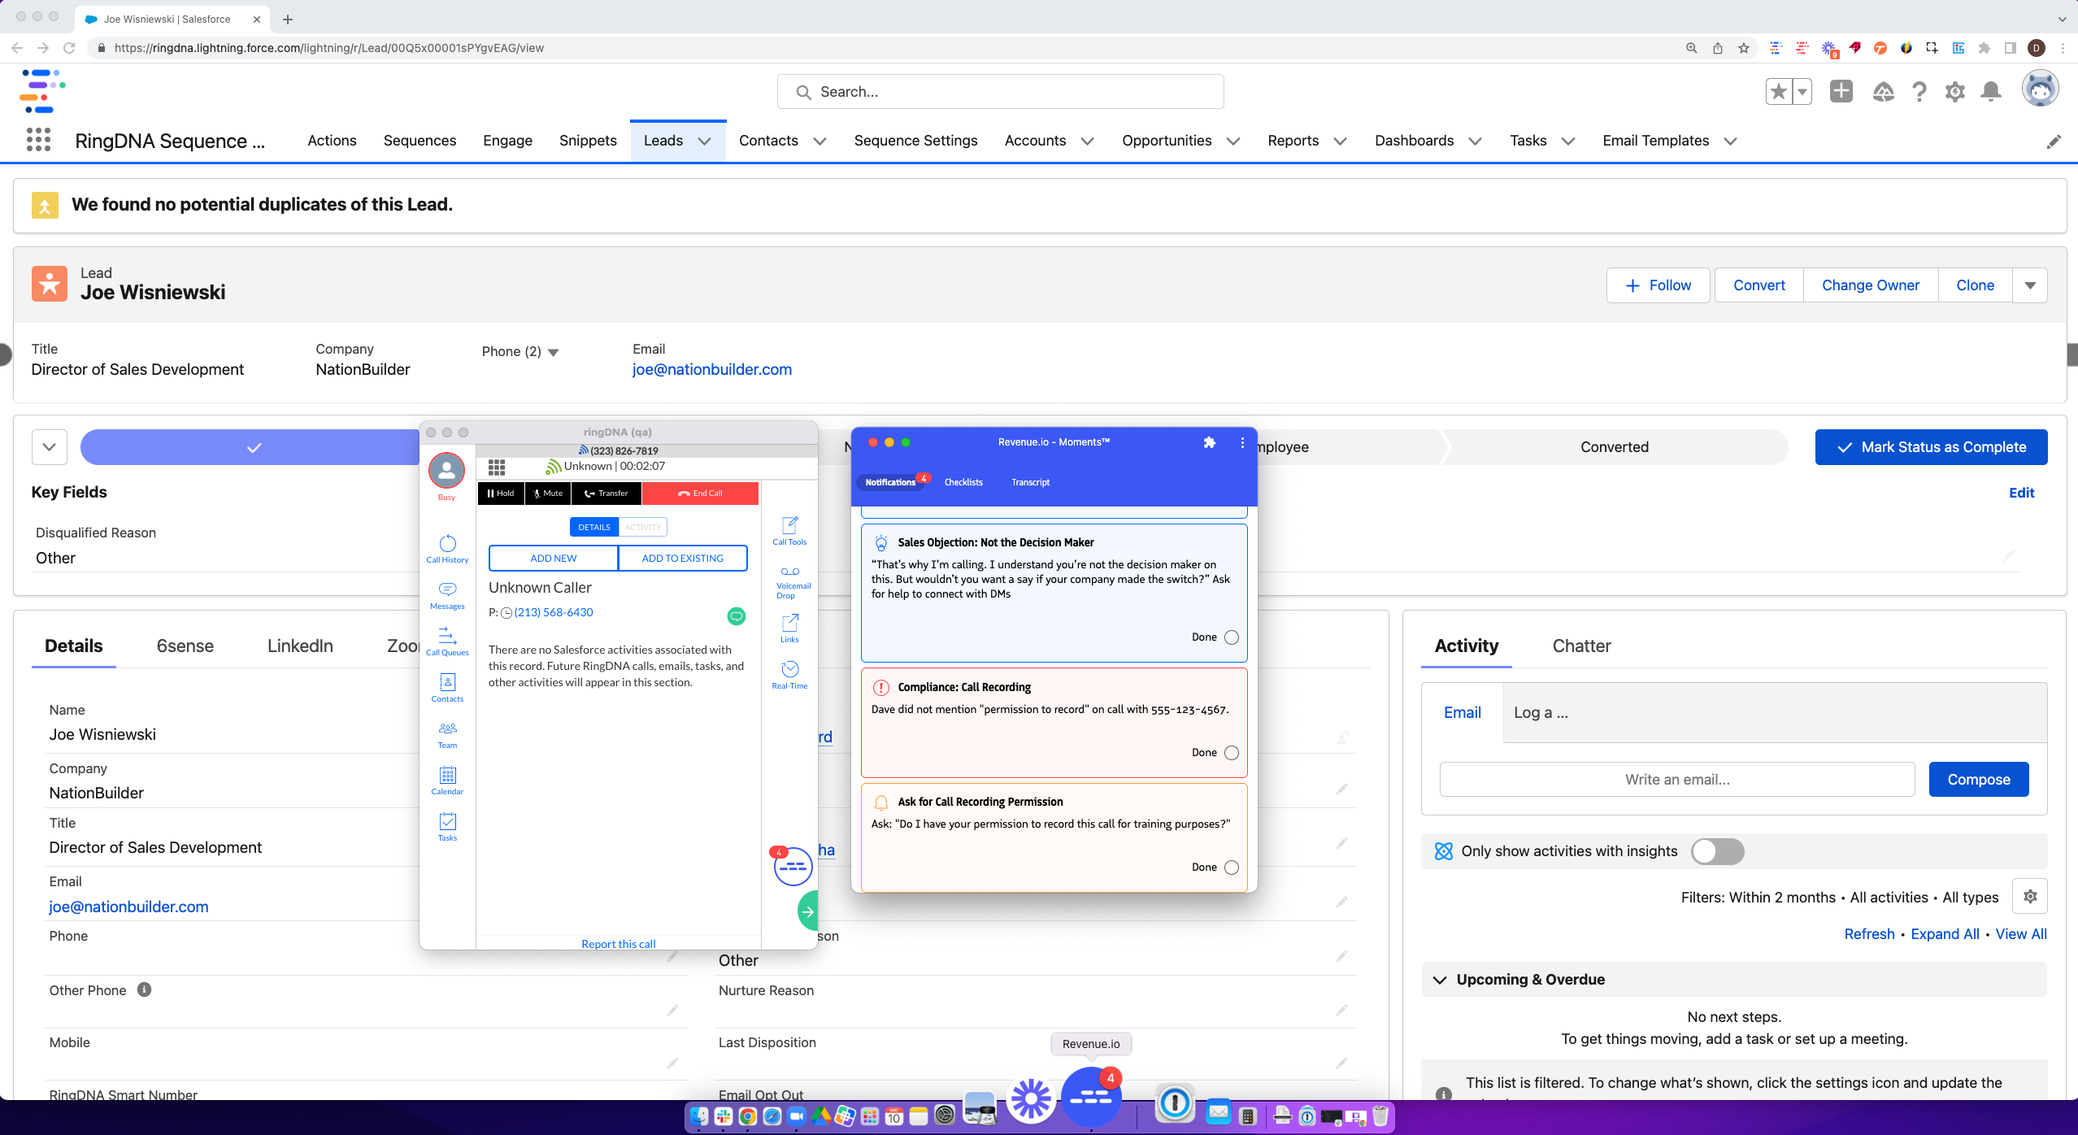
Task: Select Sequence Settings nav item
Action: pos(915,141)
